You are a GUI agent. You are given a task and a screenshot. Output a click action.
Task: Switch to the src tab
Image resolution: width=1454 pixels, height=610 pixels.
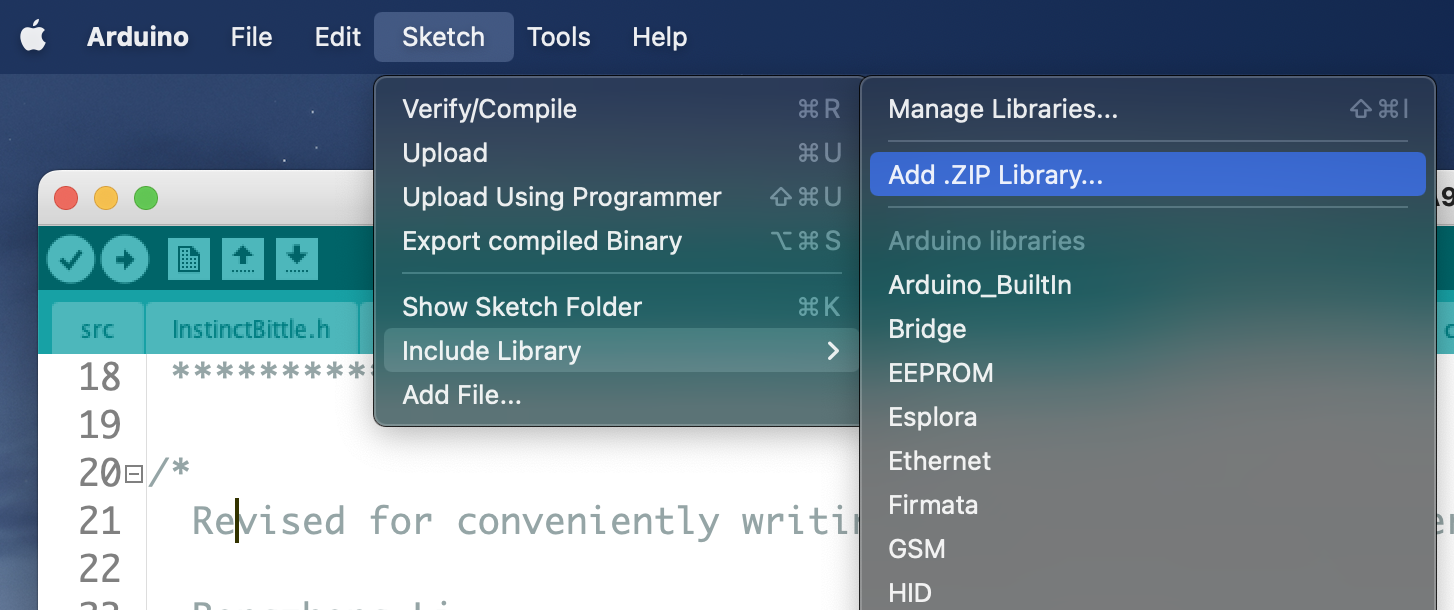(97, 329)
